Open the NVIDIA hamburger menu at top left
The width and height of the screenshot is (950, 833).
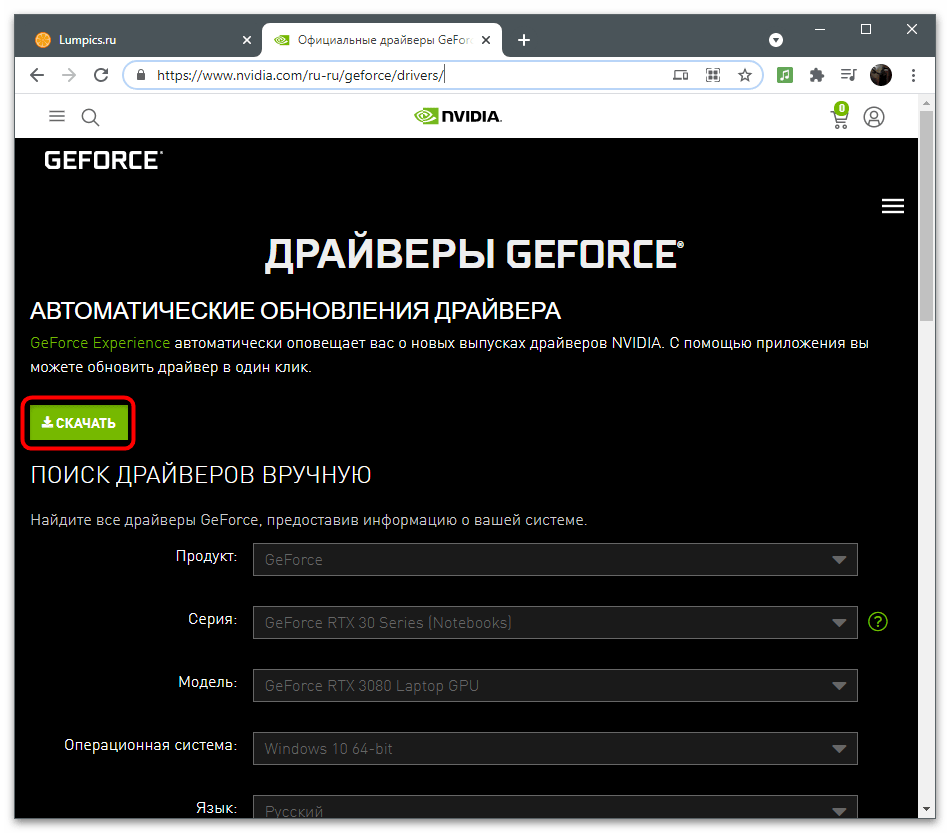click(x=57, y=117)
